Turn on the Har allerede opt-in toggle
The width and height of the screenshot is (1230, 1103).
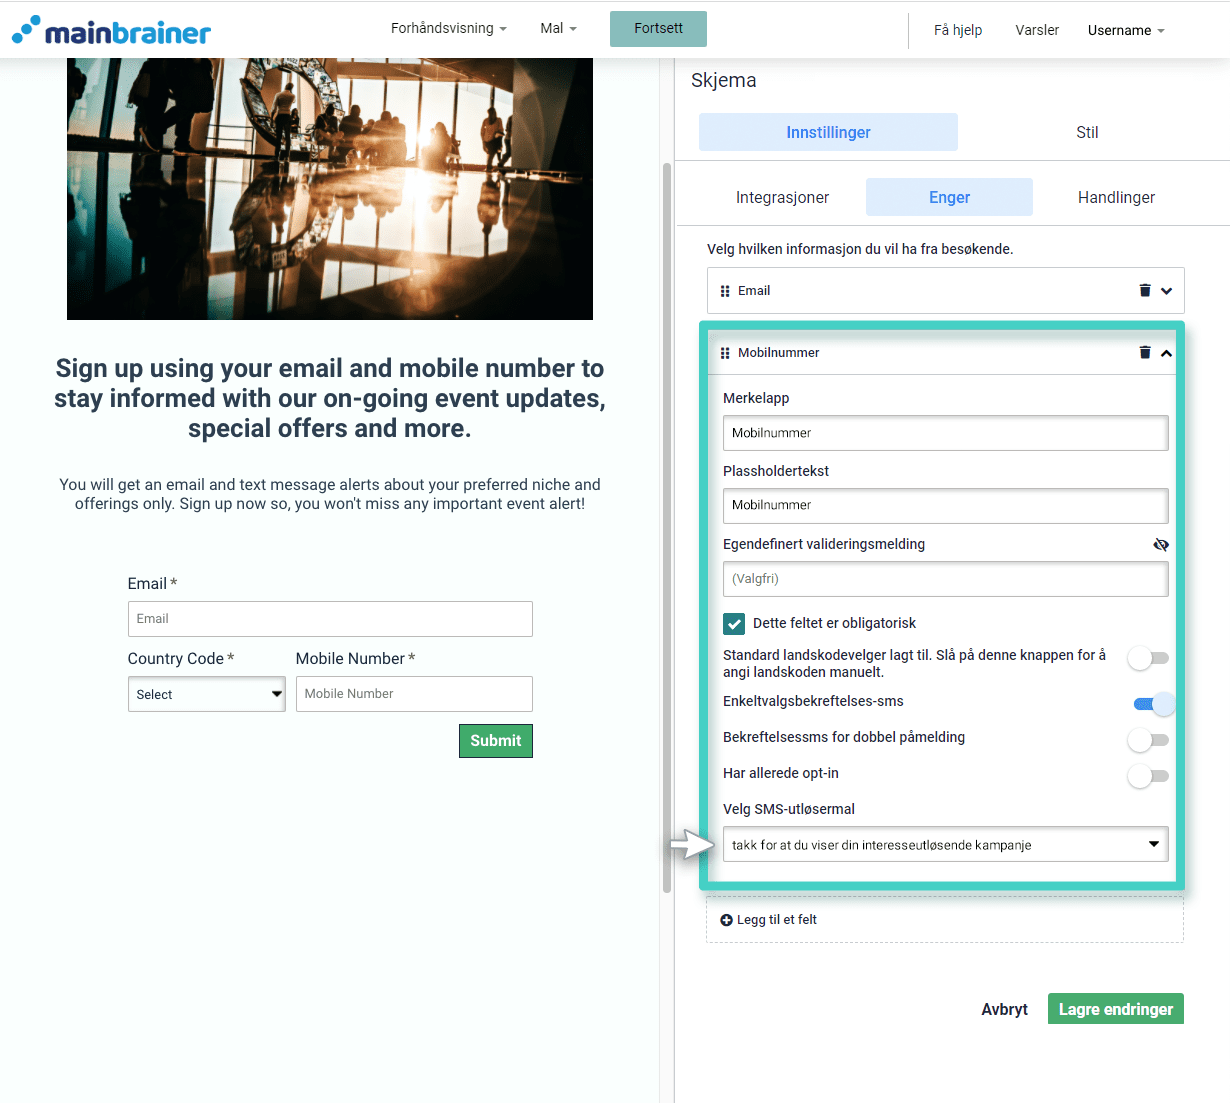point(1148,776)
